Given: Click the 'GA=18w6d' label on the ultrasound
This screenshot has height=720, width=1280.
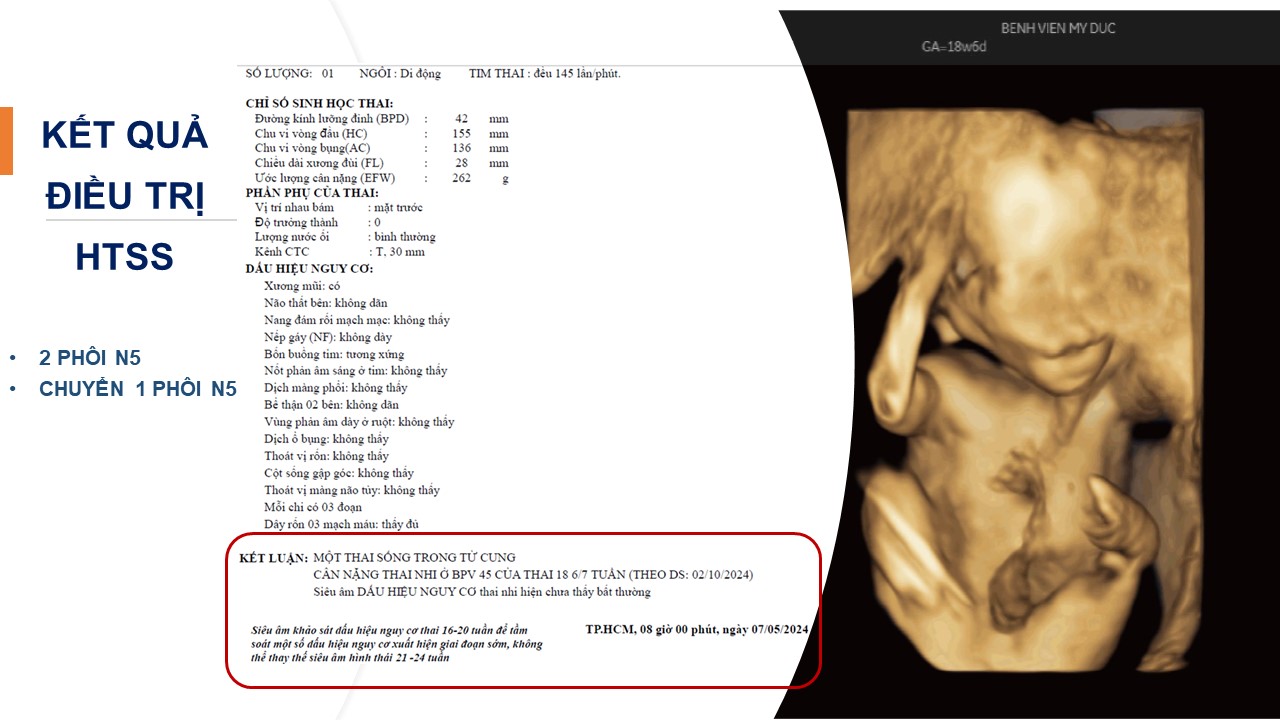Looking at the screenshot, I should pos(954,47).
